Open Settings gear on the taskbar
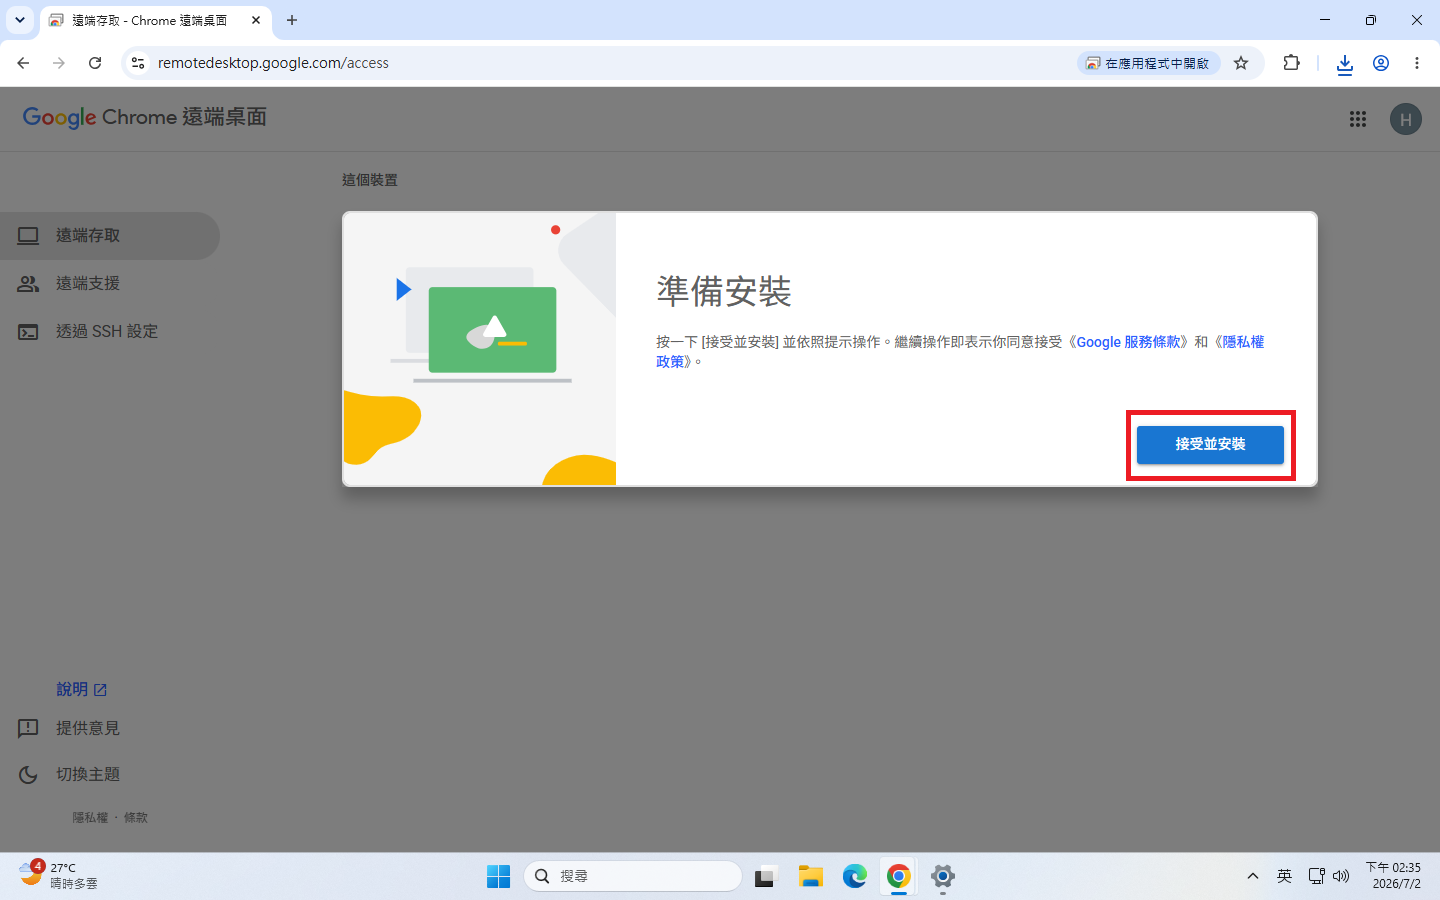Image resolution: width=1440 pixels, height=900 pixels. 942,876
